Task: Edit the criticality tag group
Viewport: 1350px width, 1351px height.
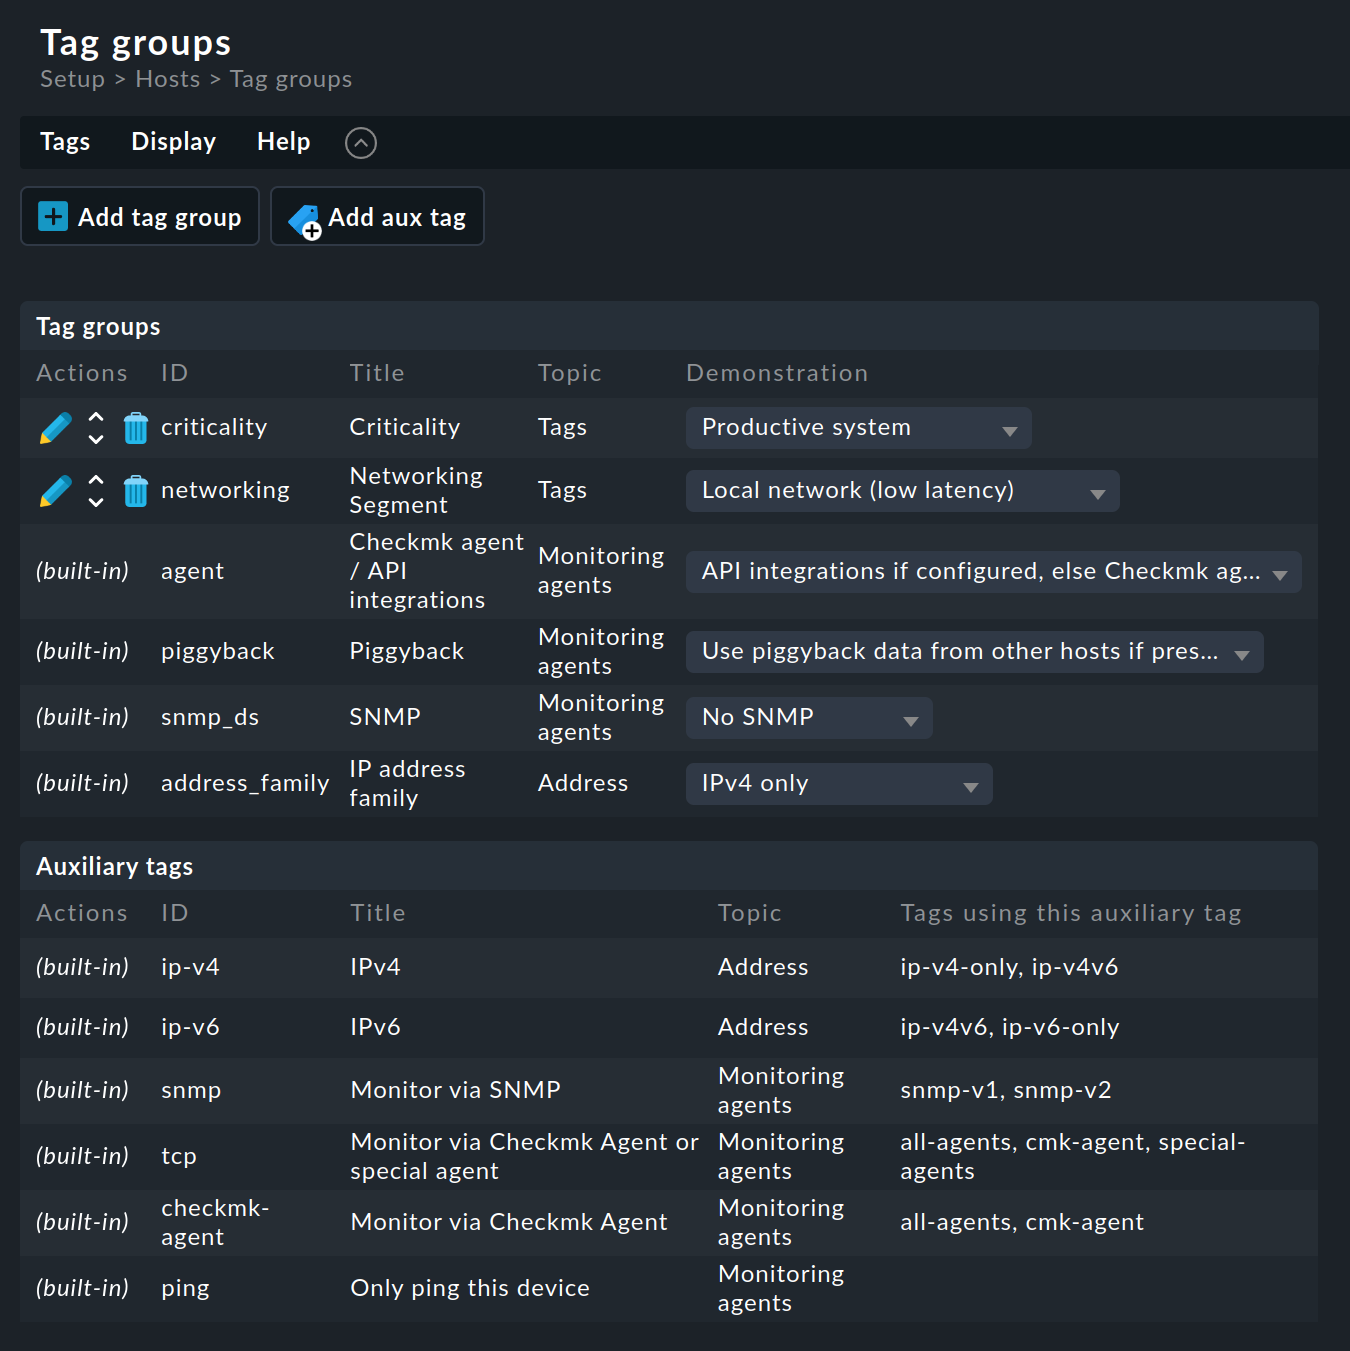Action: (55, 427)
